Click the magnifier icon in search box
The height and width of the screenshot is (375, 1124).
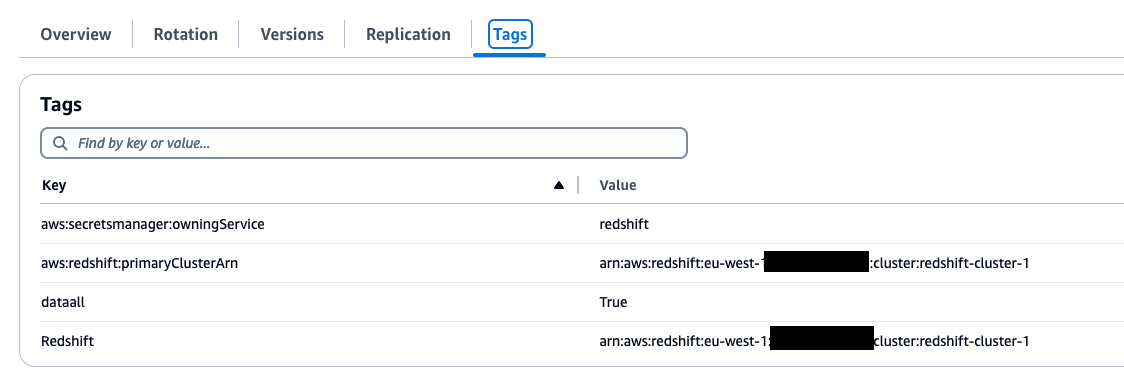point(60,143)
